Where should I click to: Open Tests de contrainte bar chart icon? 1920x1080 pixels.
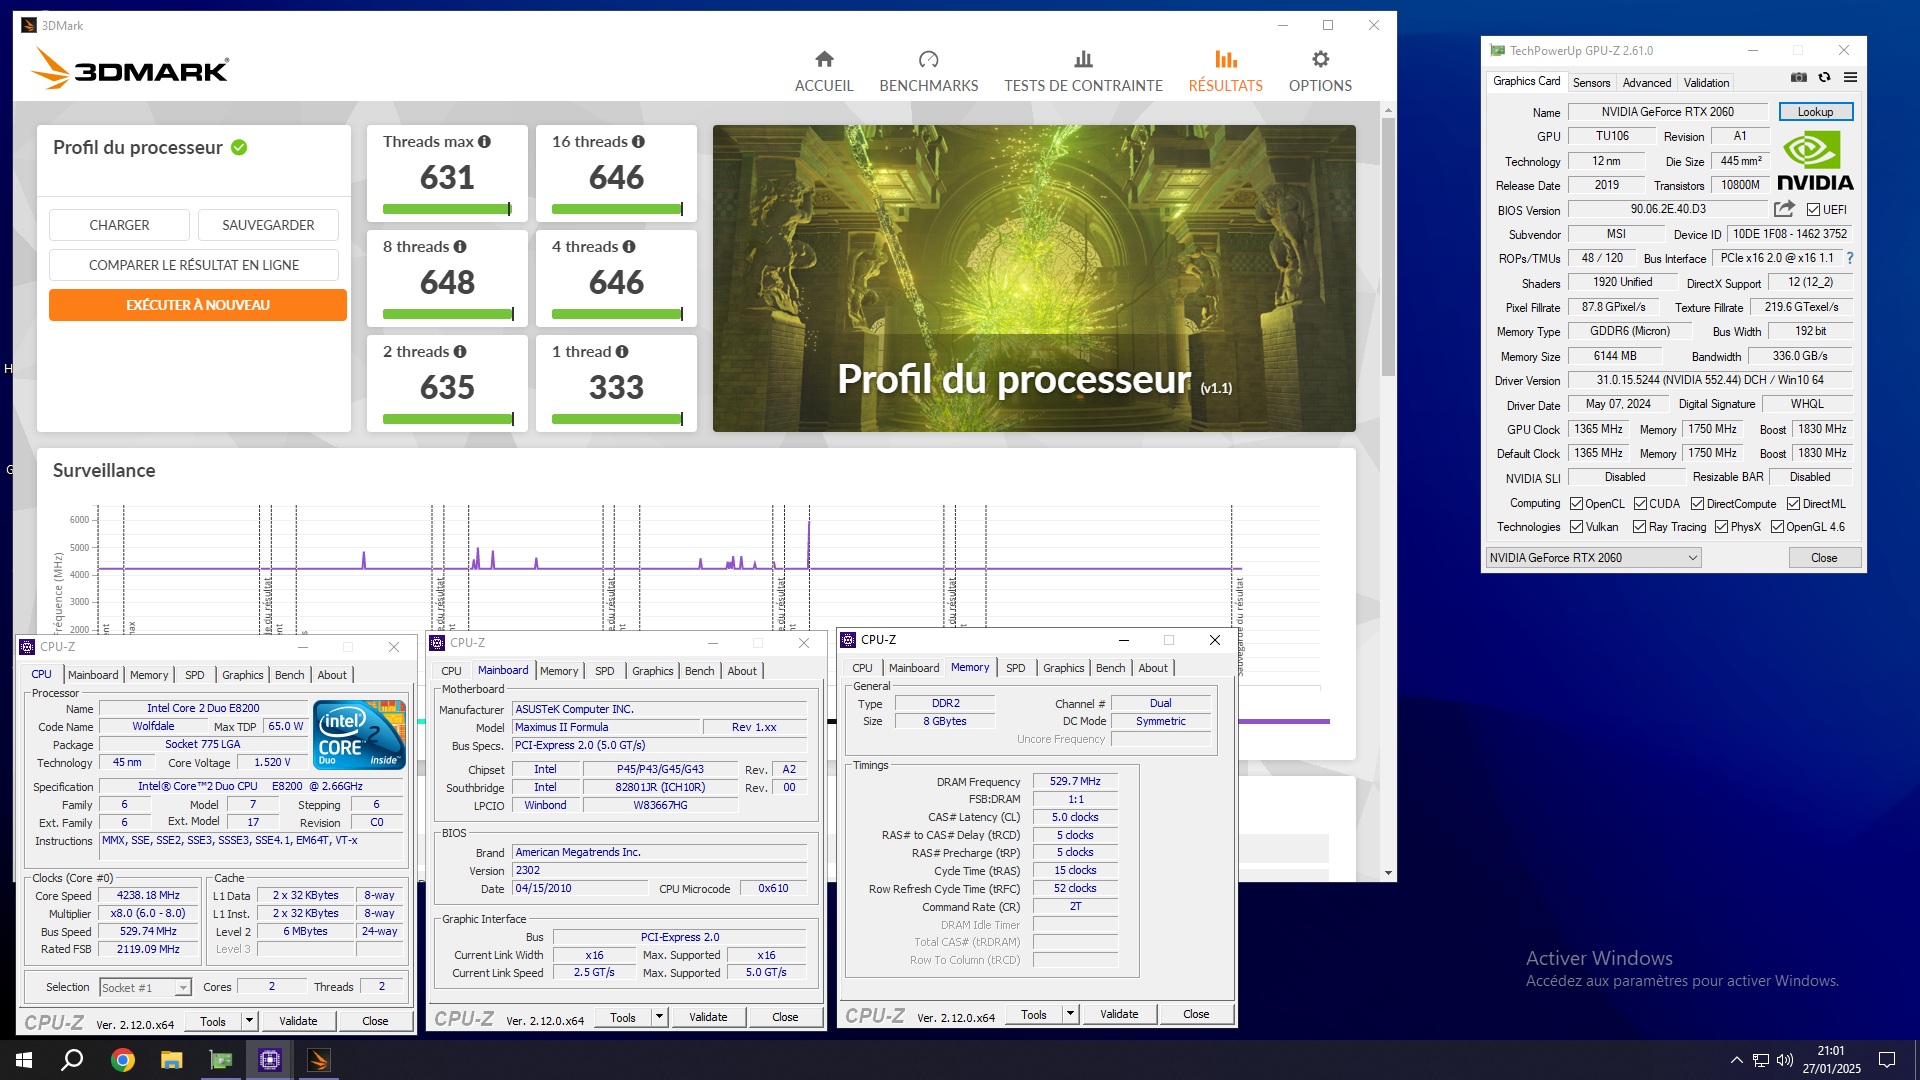click(1083, 59)
